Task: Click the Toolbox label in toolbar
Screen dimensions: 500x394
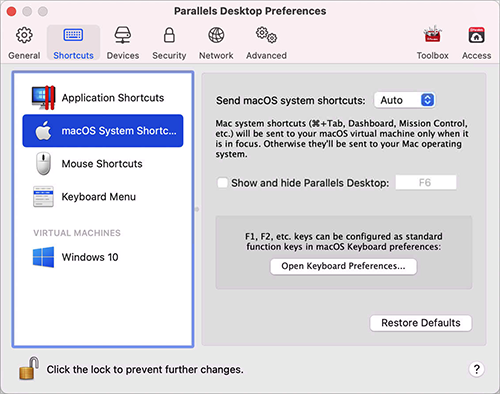Action: click(432, 55)
